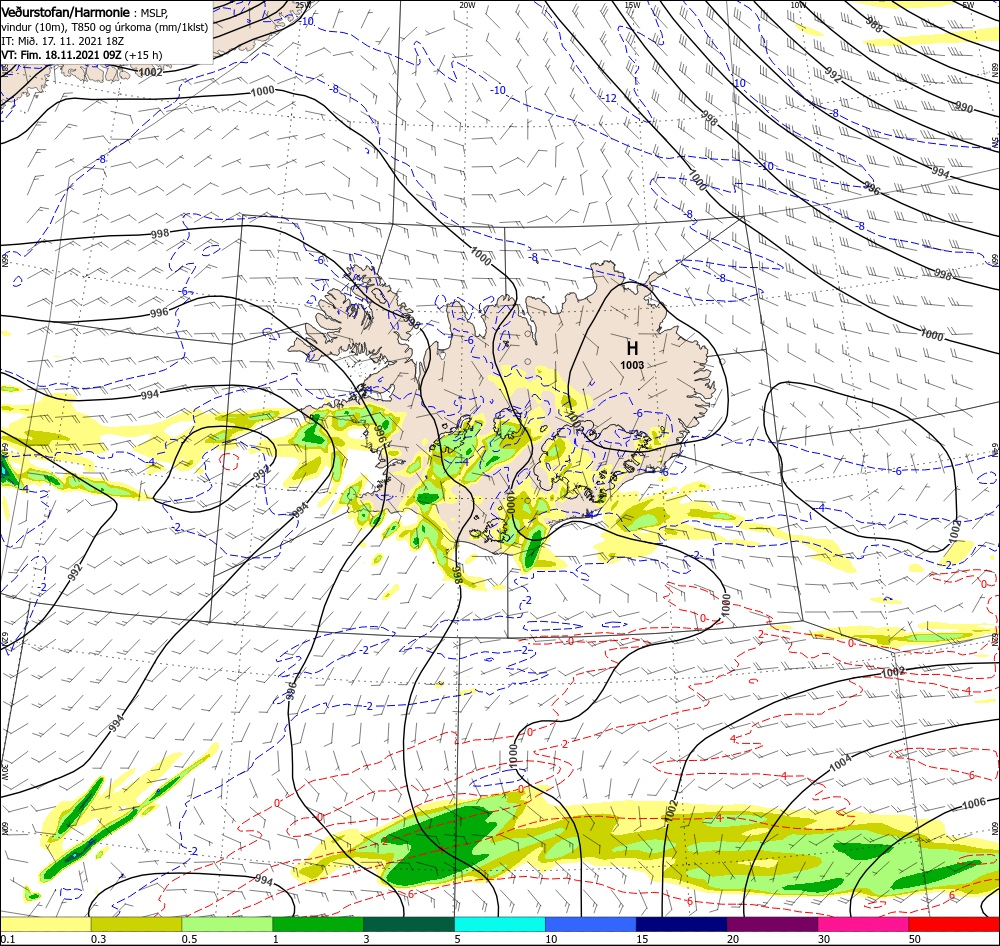Screen dimensions: 1000x946
Task: Click the '1004' isobar label
Action: point(840,762)
